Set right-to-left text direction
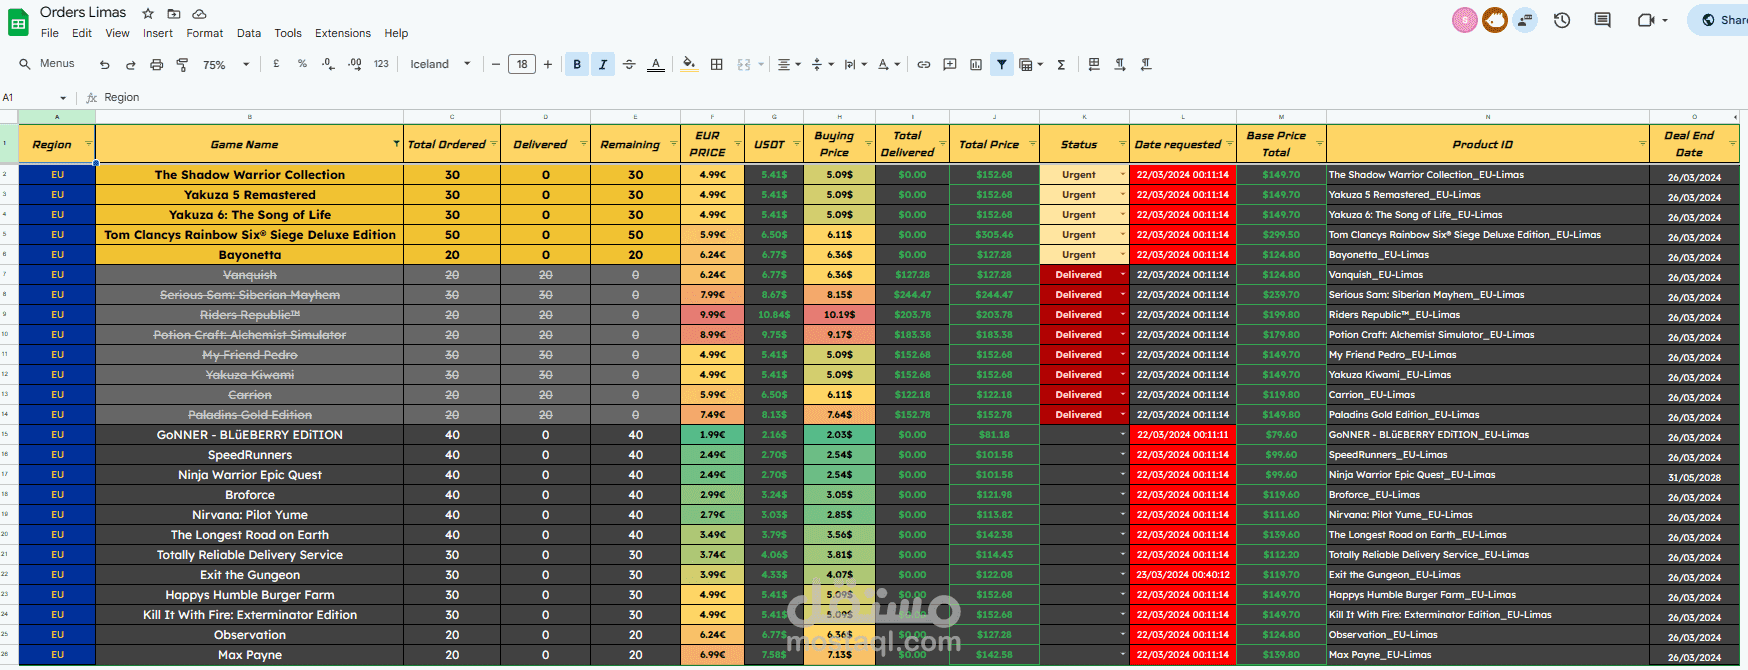Screen dimensions: 1748x670 pyautogui.click(x=1146, y=64)
